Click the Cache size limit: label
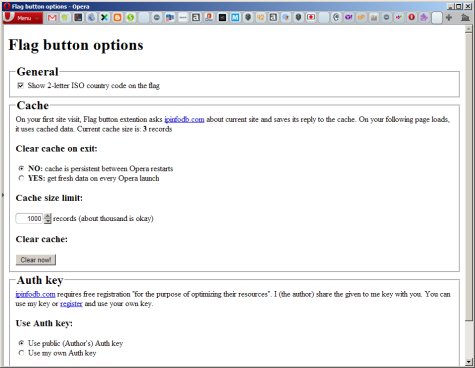Viewport: 475px width, 368px height. tap(49, 198)
